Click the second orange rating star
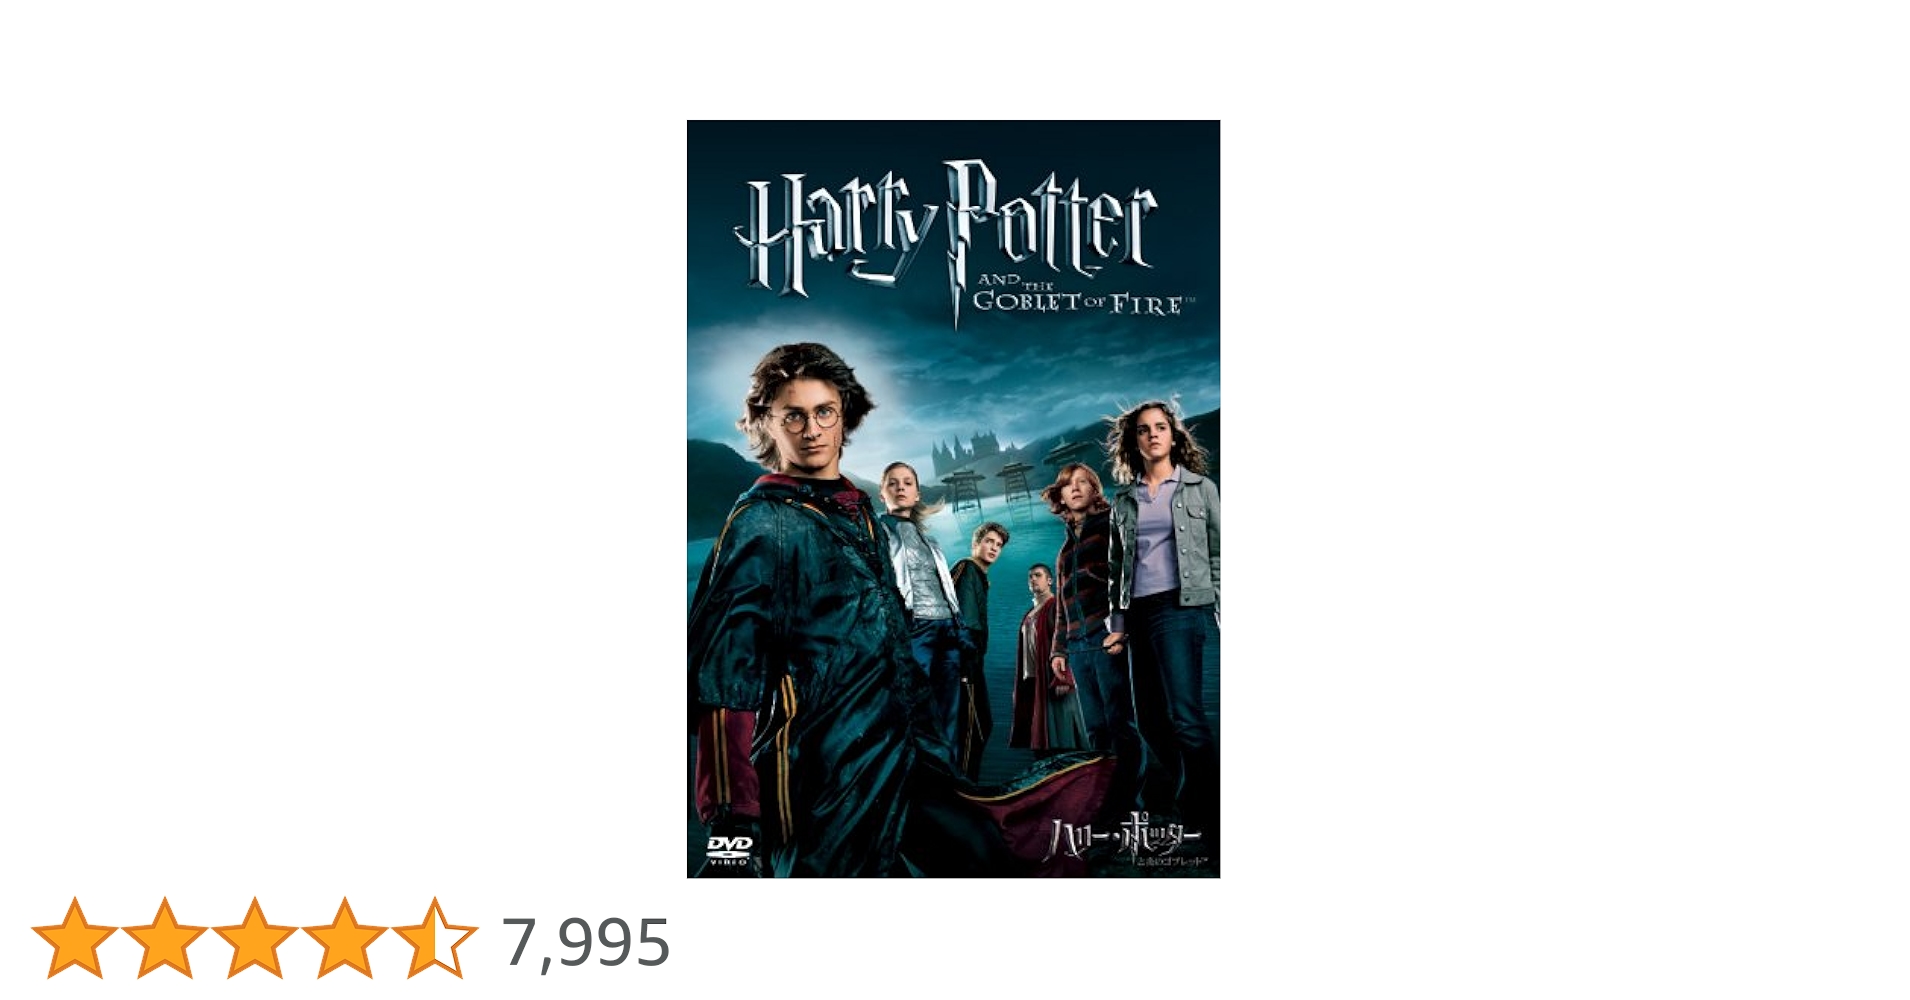 pyautogui.click(x=165, y=937)
